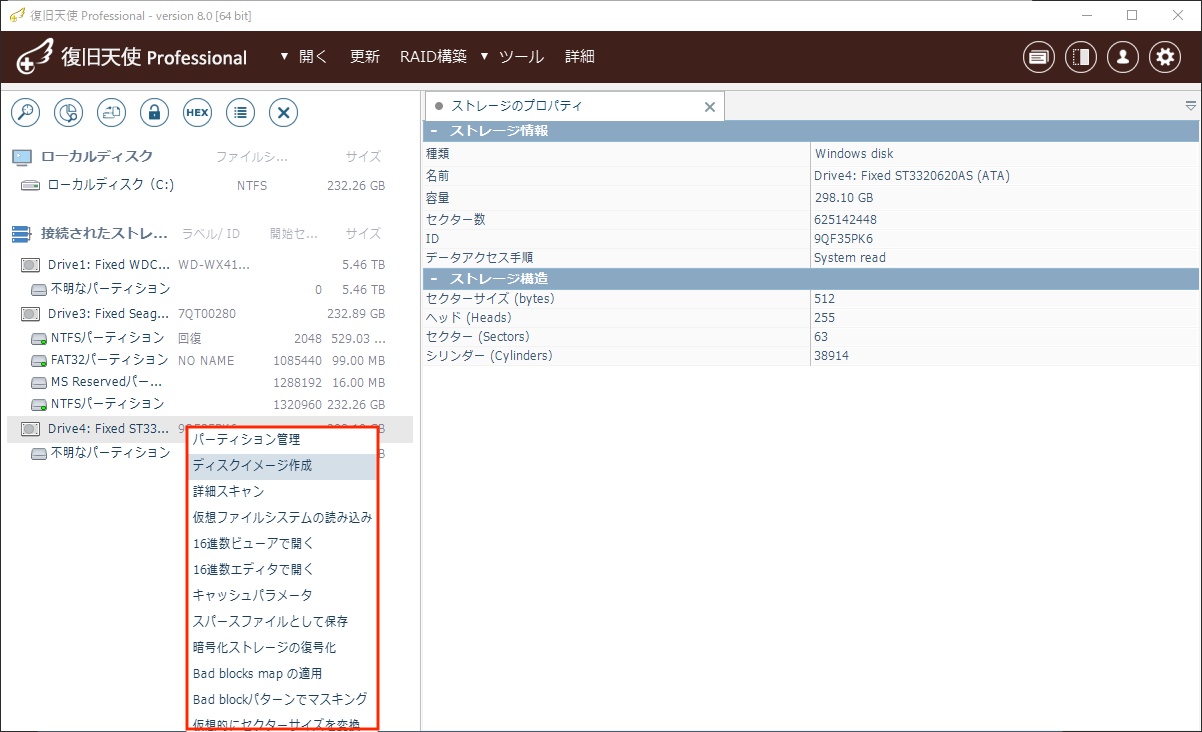Click the padlock toolbar icon
This screenshot has width=1202, height=732.
click(154, 112)
